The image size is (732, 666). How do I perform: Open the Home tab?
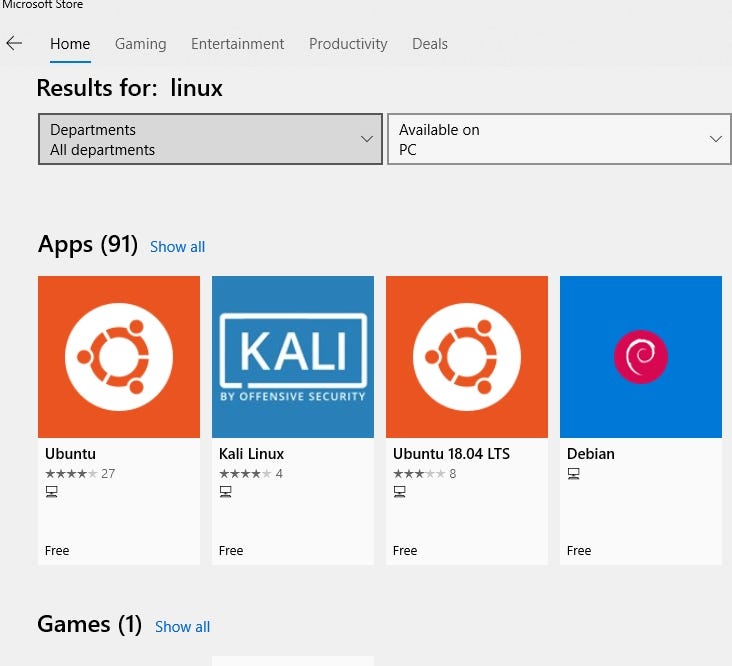pyautogui.click(x=70, y=44)
